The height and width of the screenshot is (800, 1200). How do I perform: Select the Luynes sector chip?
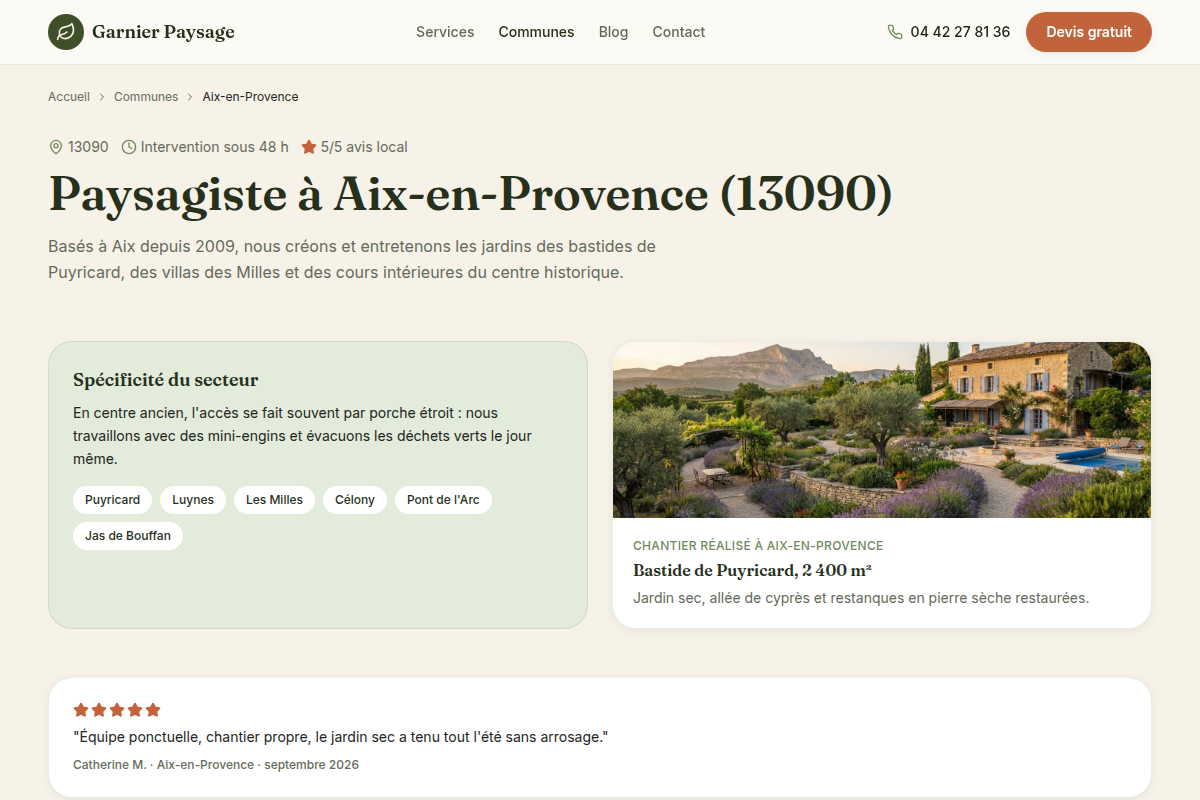click(x=193, y=500)
